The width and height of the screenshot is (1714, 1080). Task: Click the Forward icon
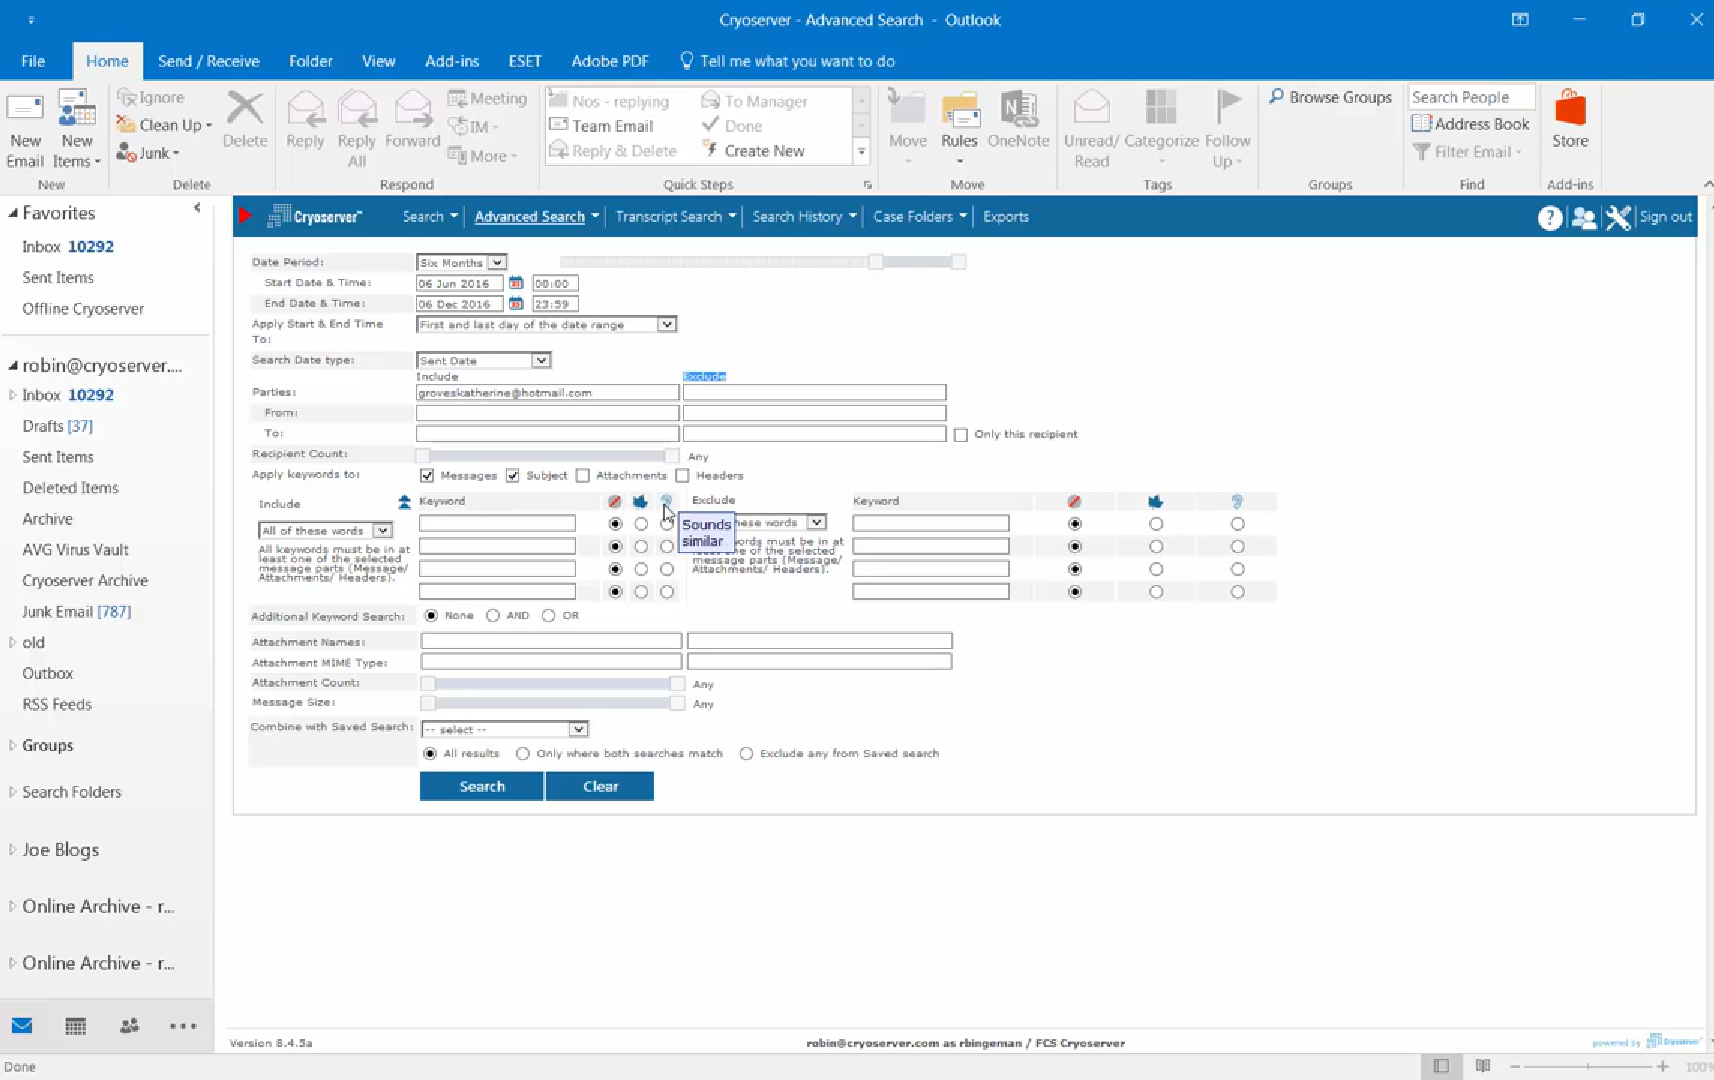[412, 108]
